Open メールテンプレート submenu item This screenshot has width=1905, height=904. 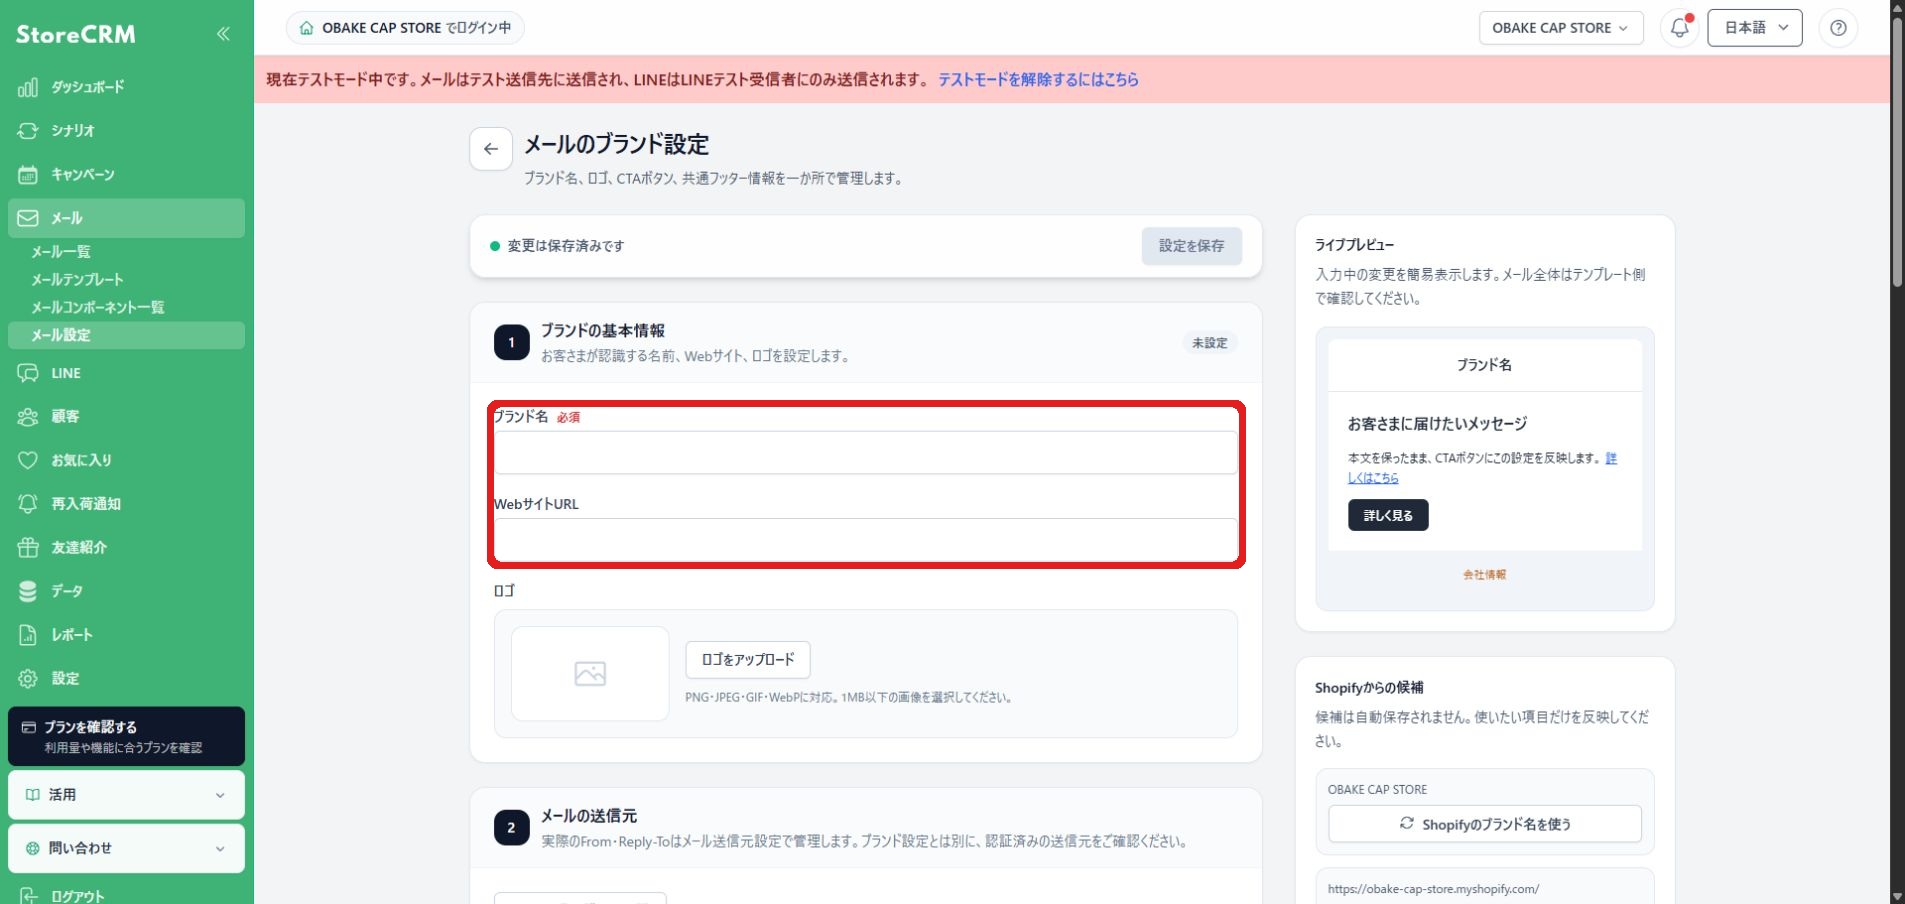77,280
